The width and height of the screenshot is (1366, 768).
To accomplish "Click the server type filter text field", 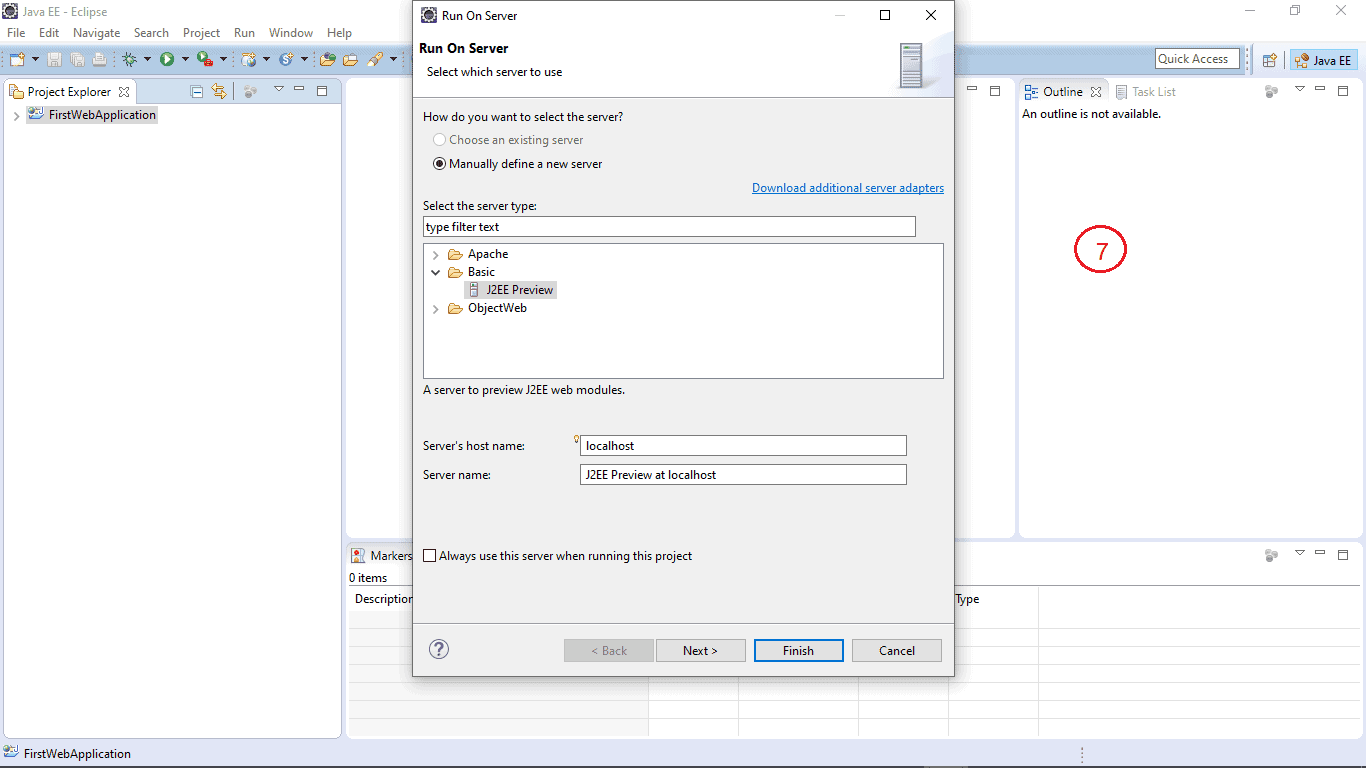I will 669,227.
